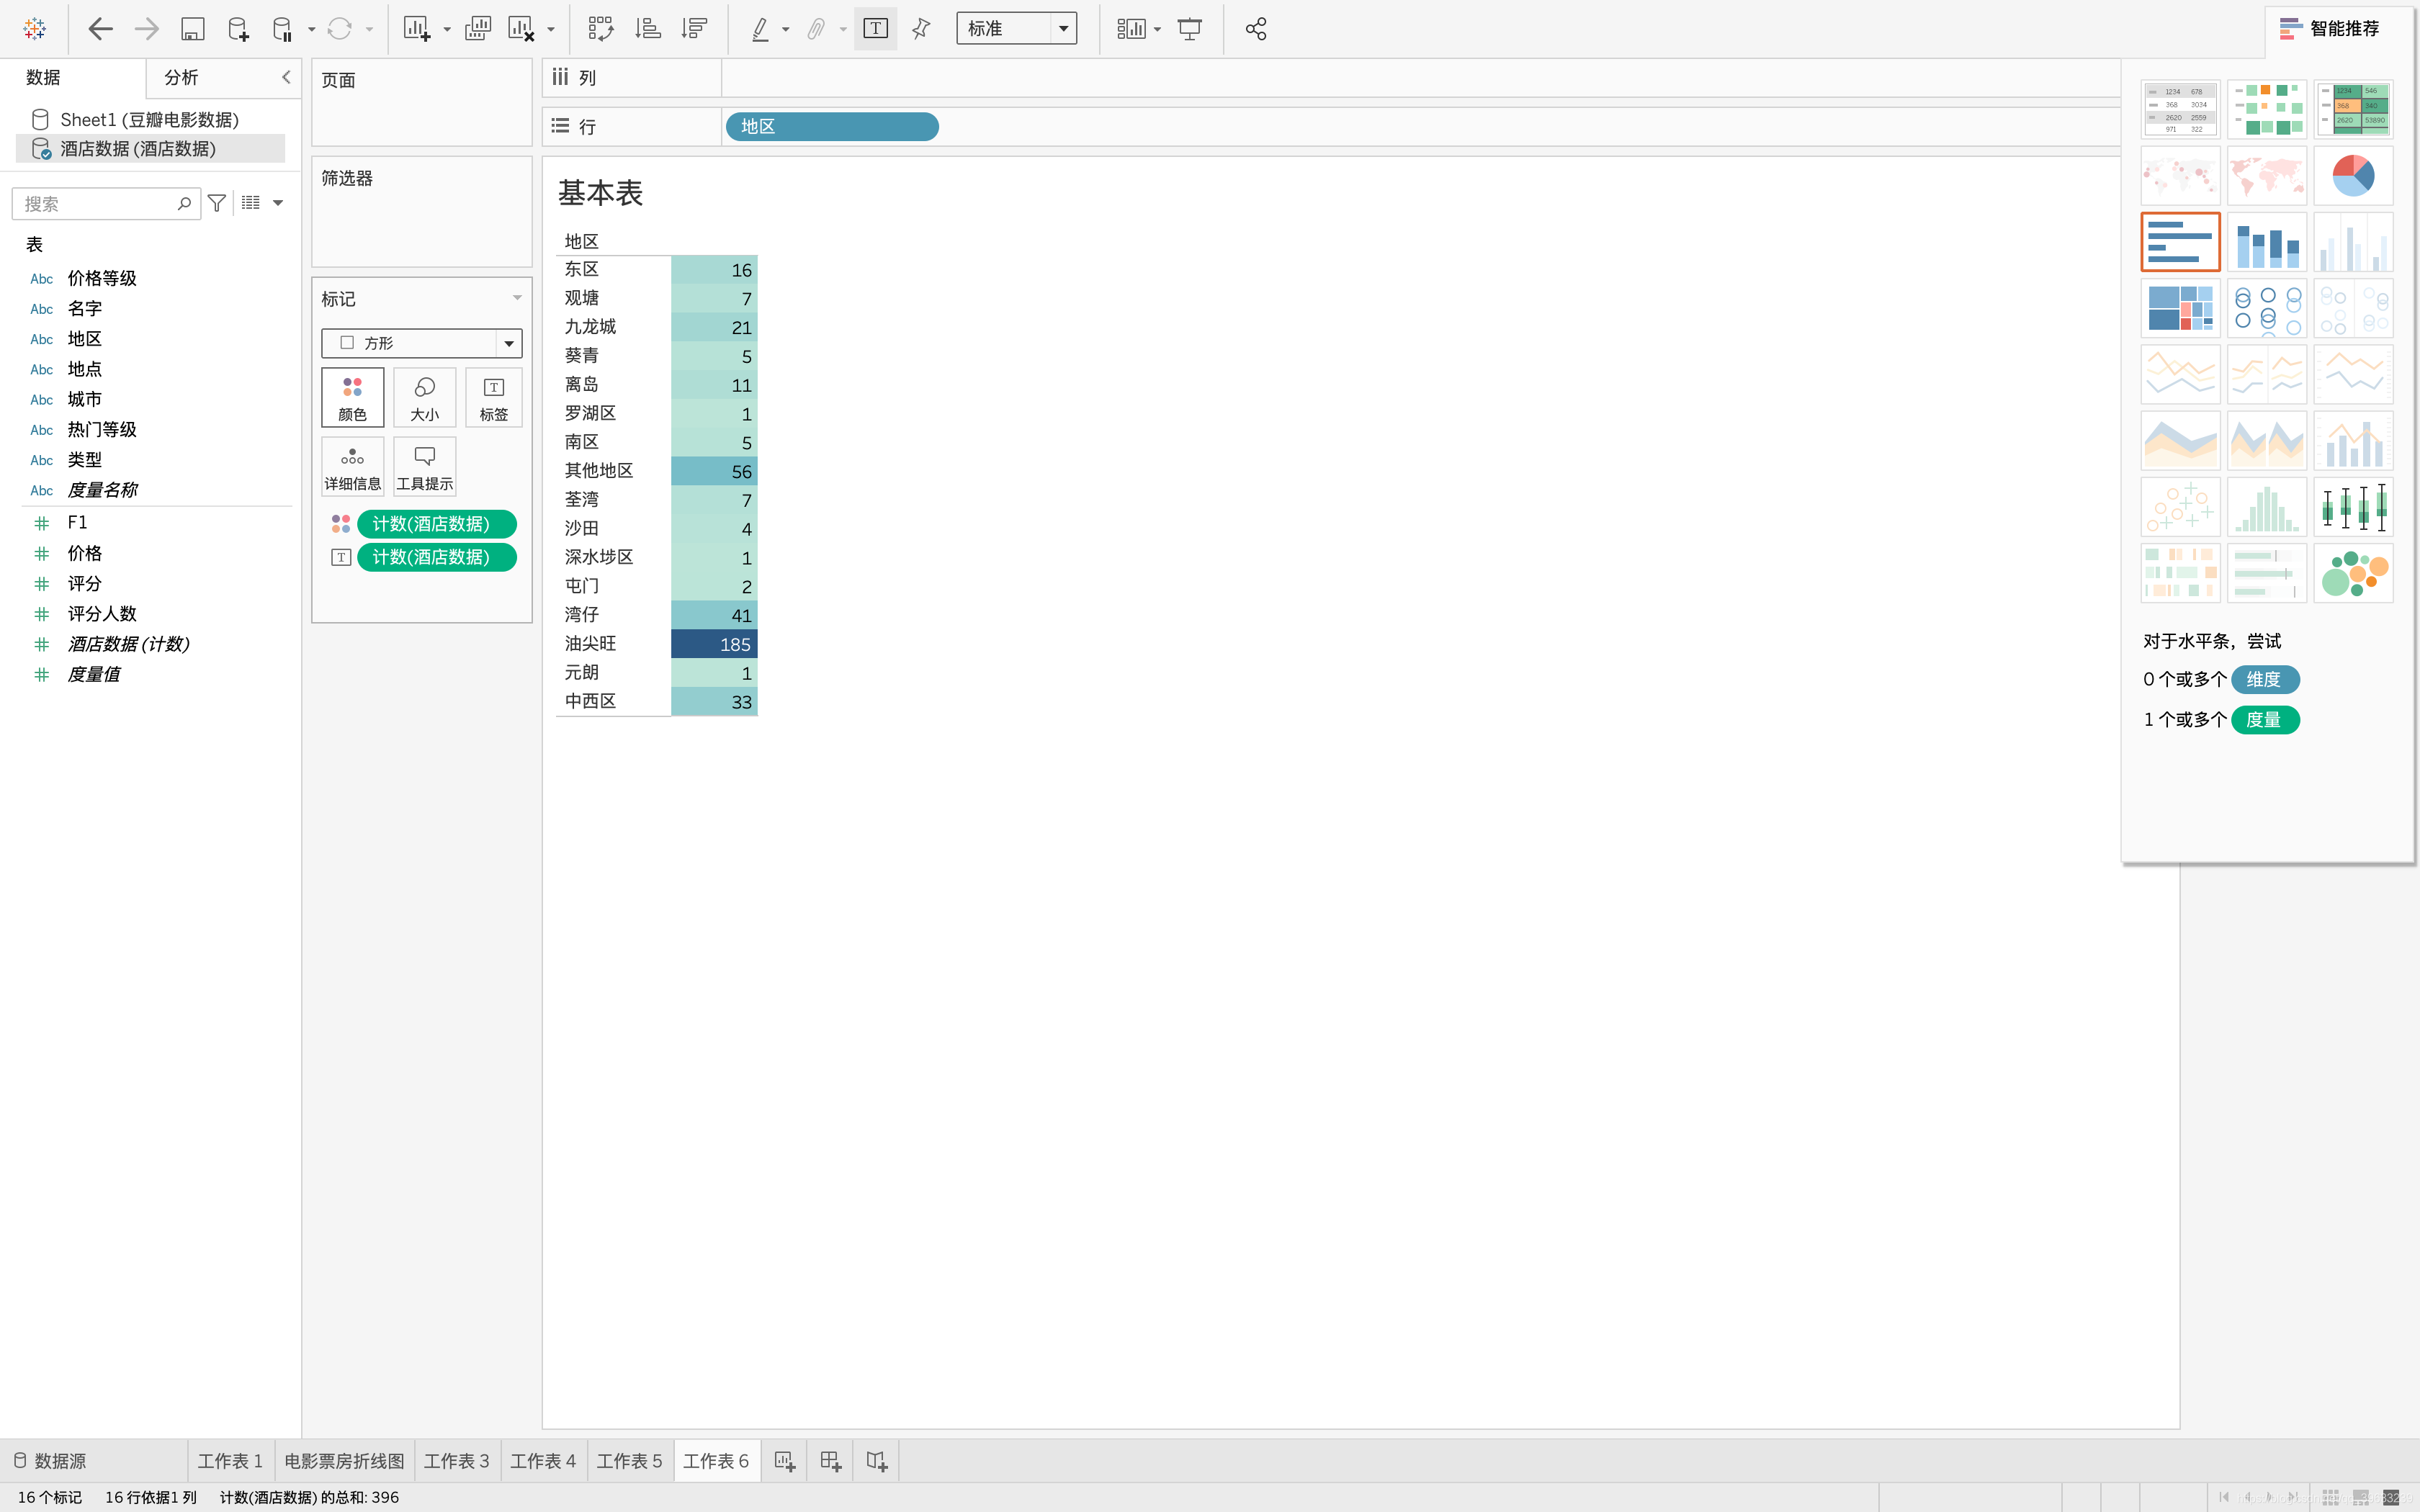Click the new worksheet icon at bottom
Image resolution: width=2420 pixels, height=1512 pixels.
coord(785,1461)
